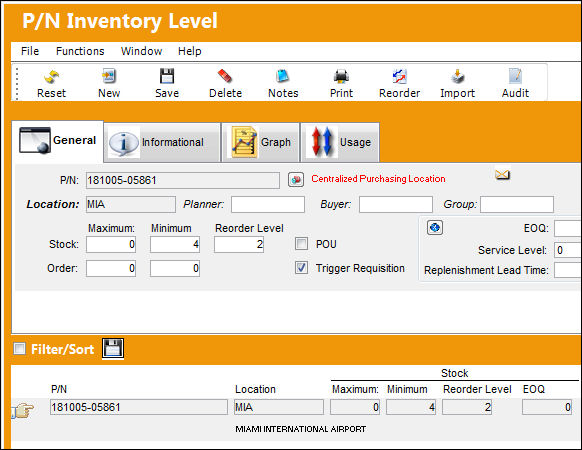Click the Save floppy disk toolbar icon
582x450 pixels.
(x=167, y=76)
